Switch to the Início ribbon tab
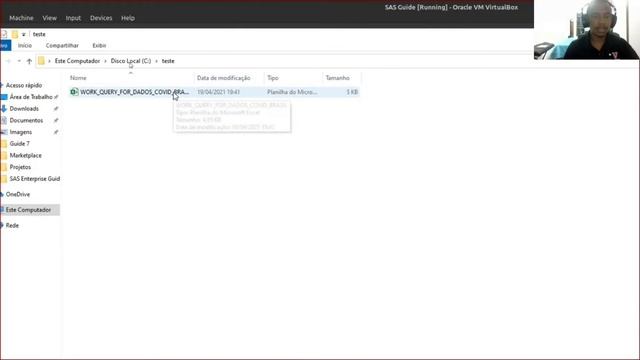 click(24, 45)
